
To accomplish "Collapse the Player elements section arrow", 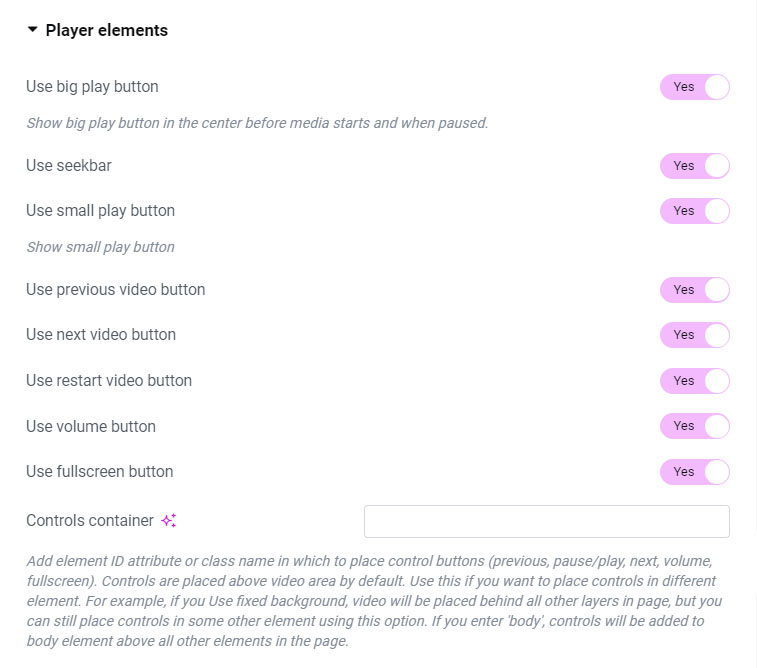I will pos(32,30).
